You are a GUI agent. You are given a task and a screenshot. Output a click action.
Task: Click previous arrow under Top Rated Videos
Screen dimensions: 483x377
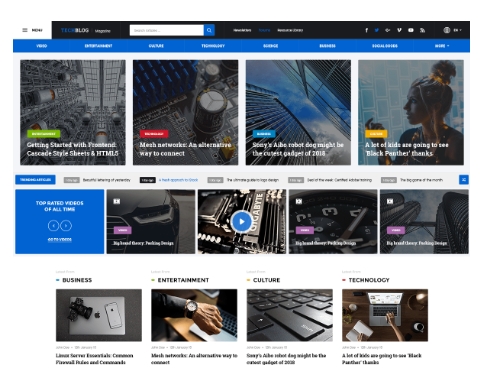point(53,226)
